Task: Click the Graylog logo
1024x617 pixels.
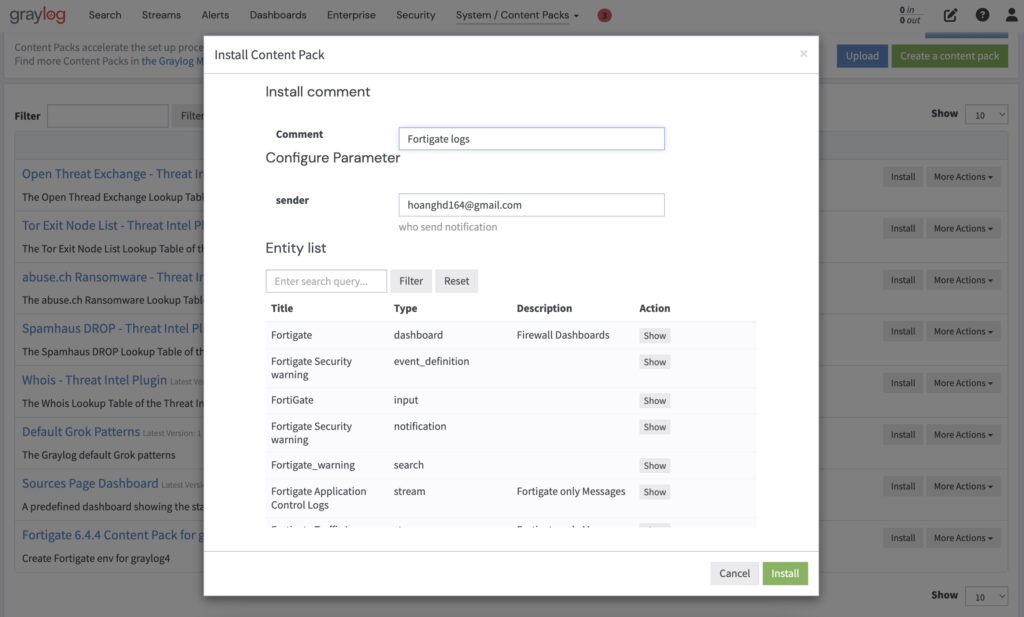Action: click(x=37, y=14)
